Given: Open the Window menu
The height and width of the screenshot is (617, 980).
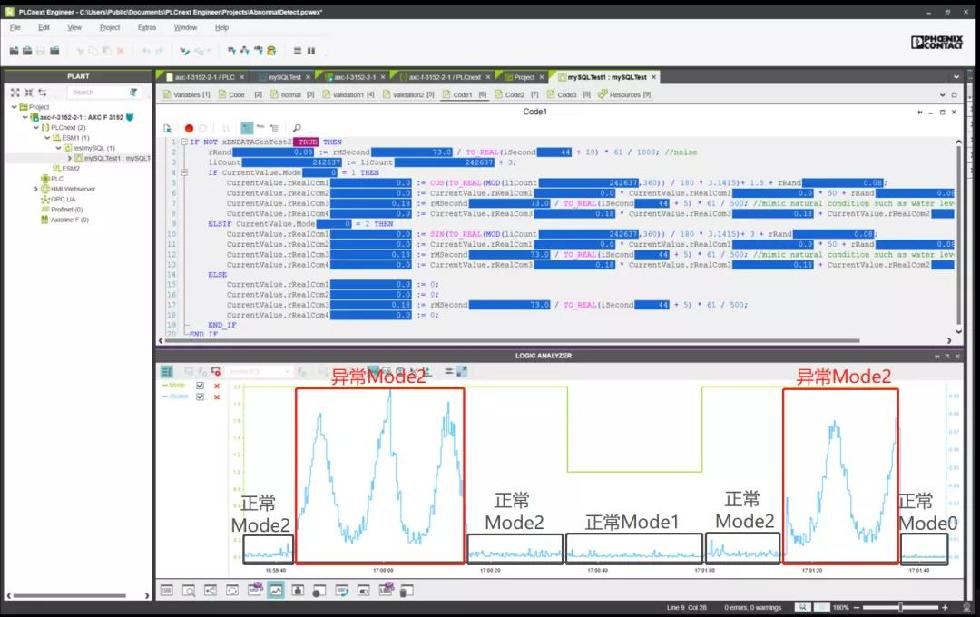Looking at the screenshot, I should point(185,28).
